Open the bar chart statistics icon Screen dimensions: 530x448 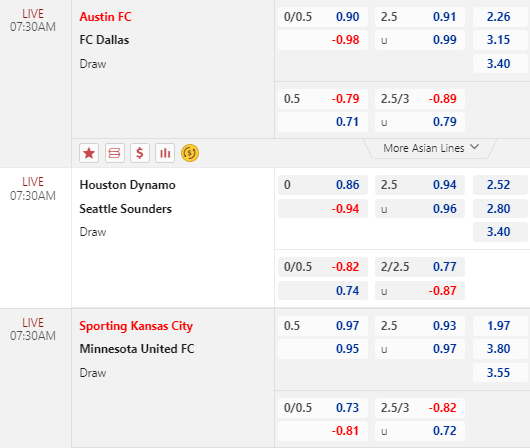click(165, 153)
